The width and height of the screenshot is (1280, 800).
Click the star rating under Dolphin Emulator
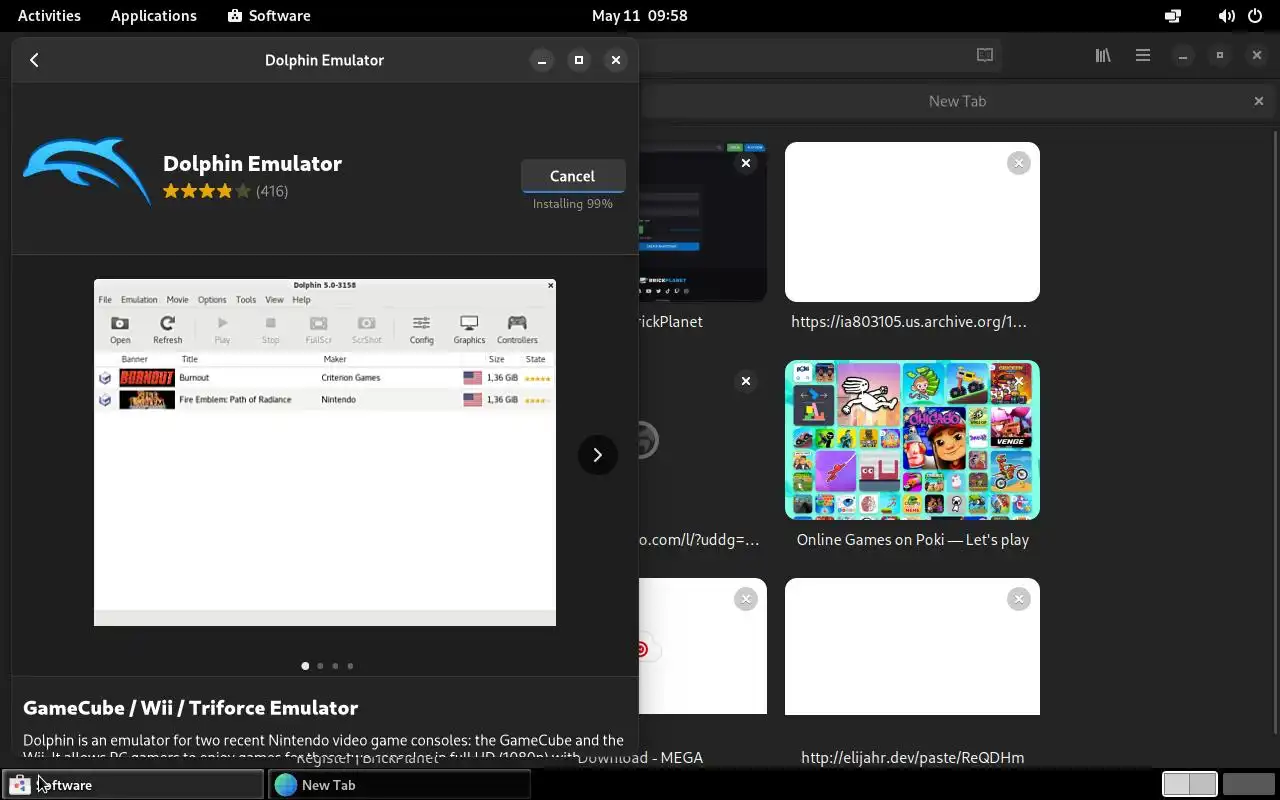tap(207, 191)
